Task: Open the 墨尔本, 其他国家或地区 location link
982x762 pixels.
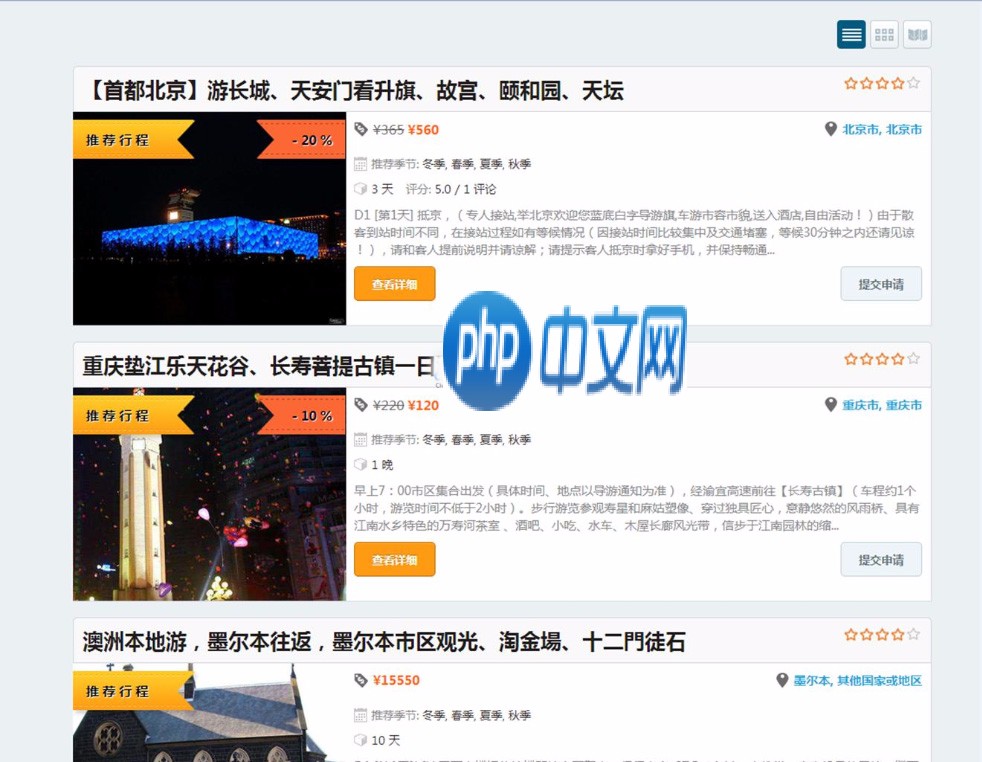Action: (x=857, y=681)
